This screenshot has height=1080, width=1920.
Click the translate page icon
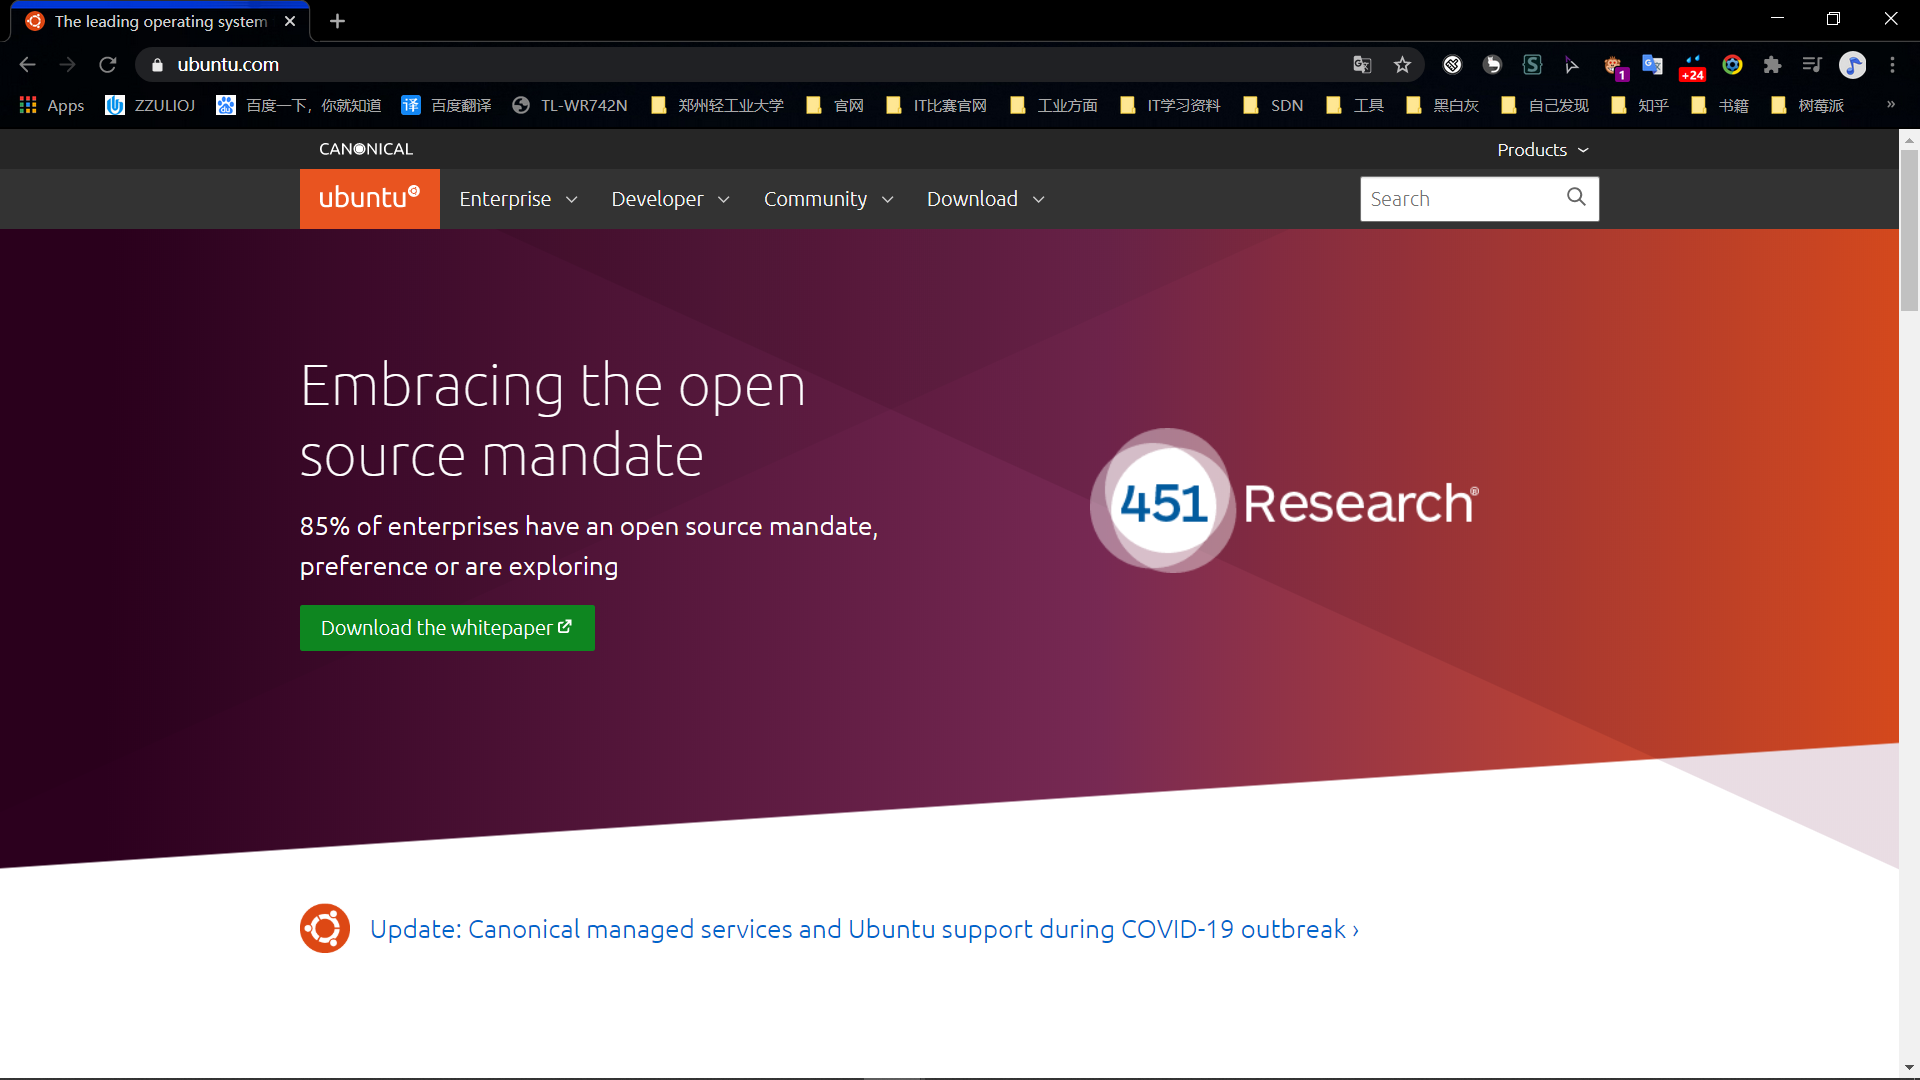1362,65
